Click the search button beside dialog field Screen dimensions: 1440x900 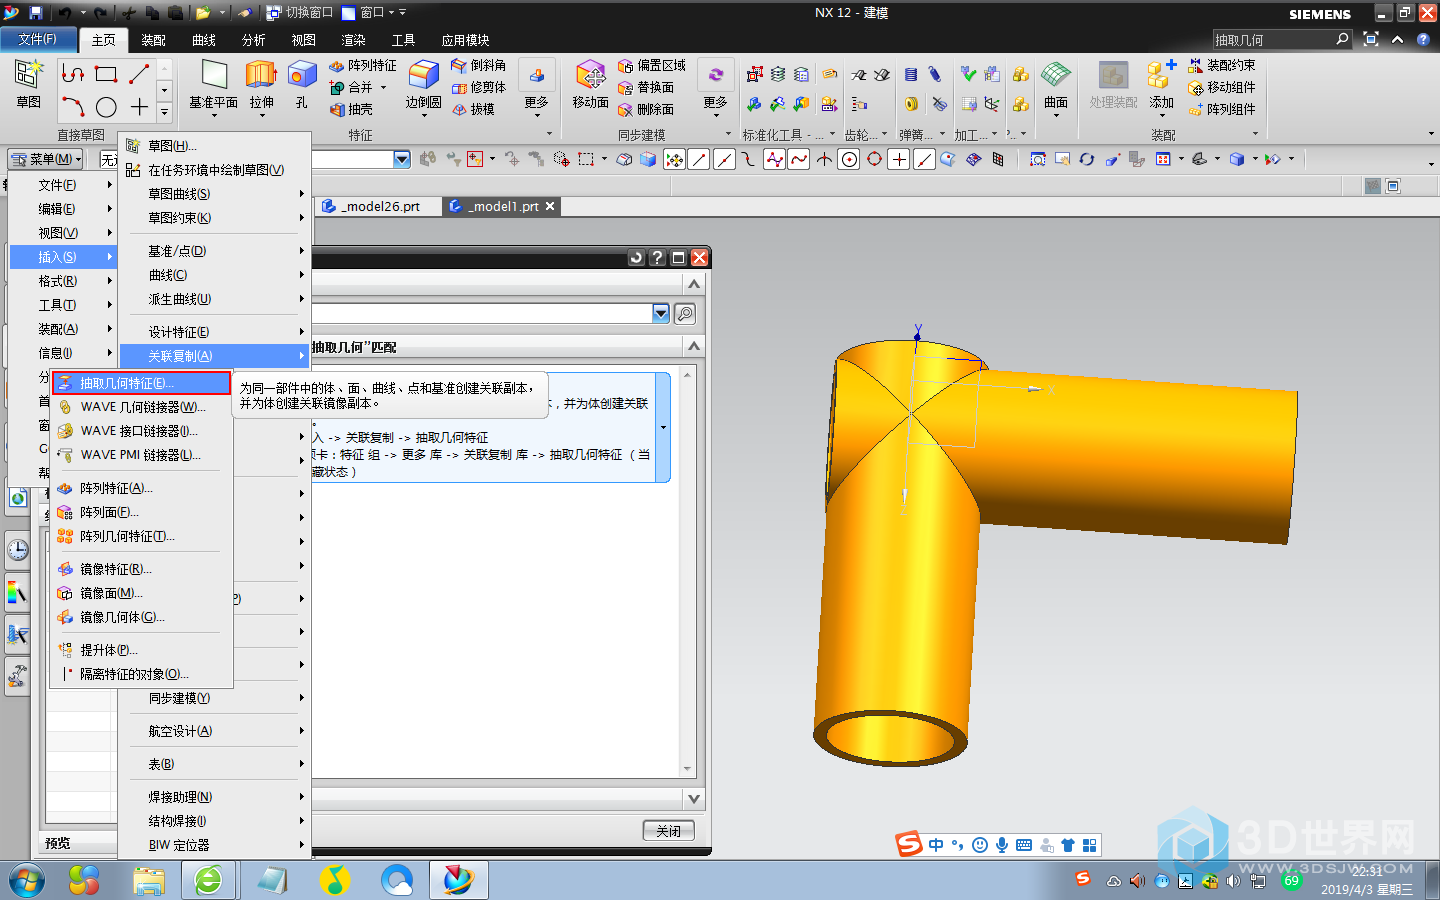(x=685, y=314)
